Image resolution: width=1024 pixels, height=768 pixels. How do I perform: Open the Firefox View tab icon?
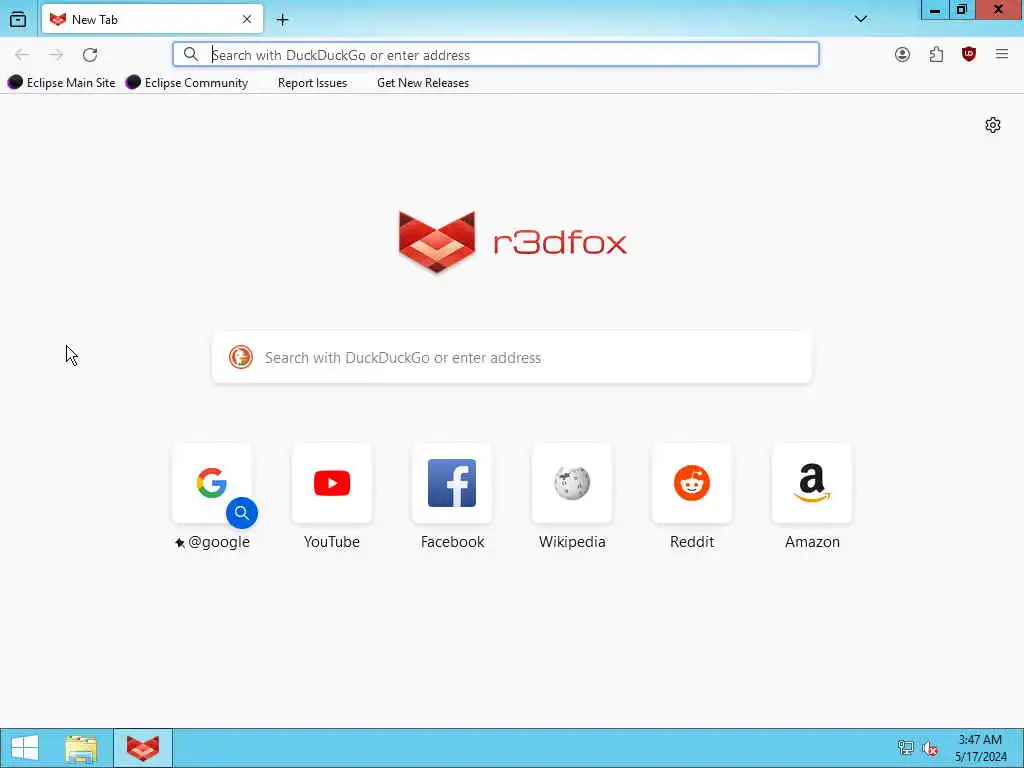(18, 20)
